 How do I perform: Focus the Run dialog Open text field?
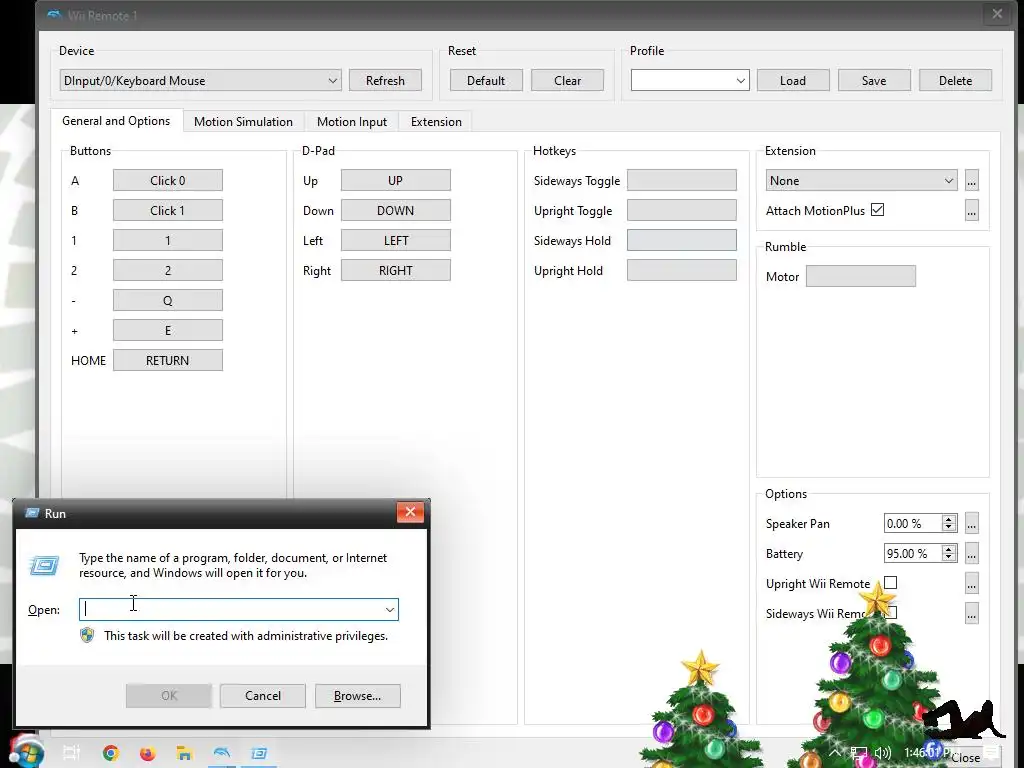pyautogui.click(x=232, y=609)
